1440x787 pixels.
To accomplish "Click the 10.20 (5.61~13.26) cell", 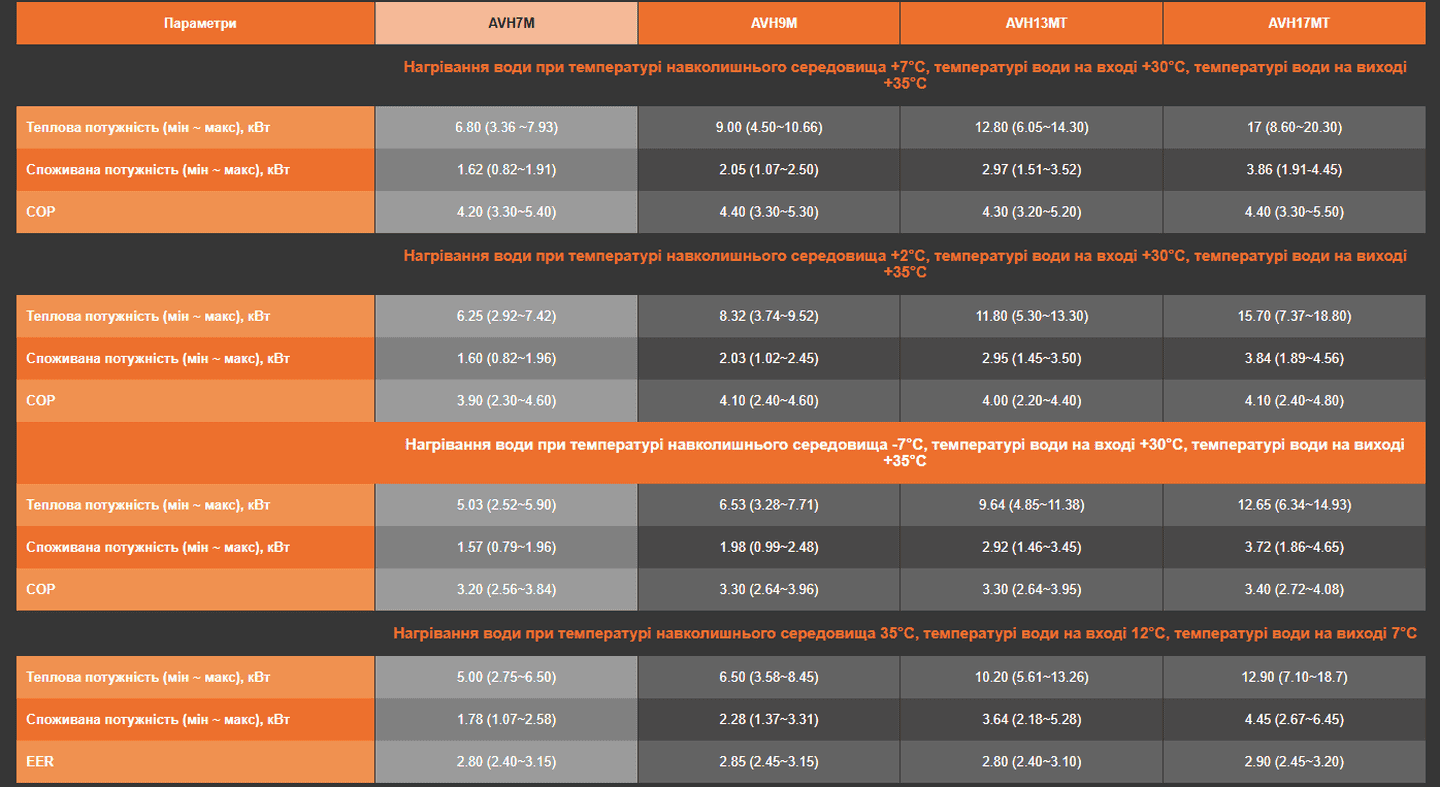I will 1031,677.
